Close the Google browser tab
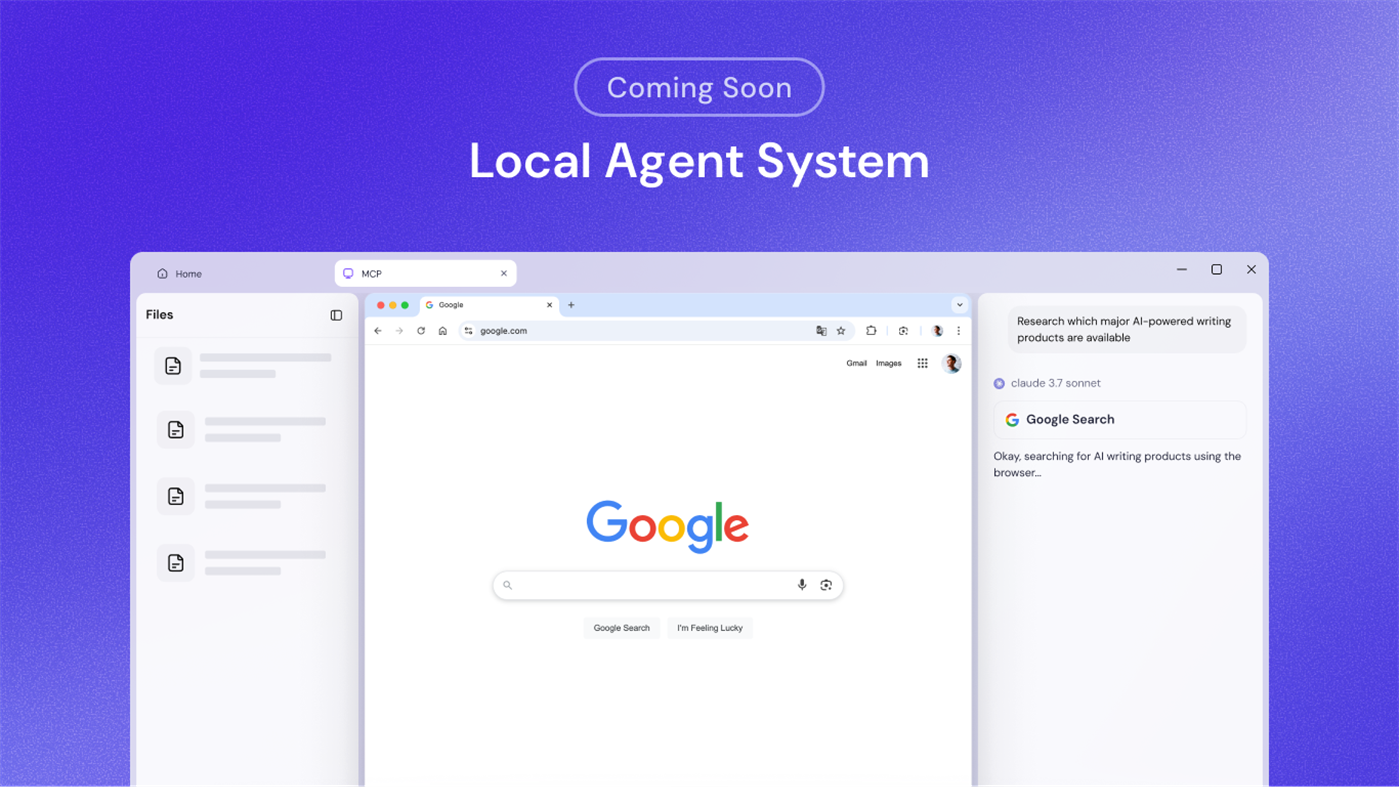 549,305
